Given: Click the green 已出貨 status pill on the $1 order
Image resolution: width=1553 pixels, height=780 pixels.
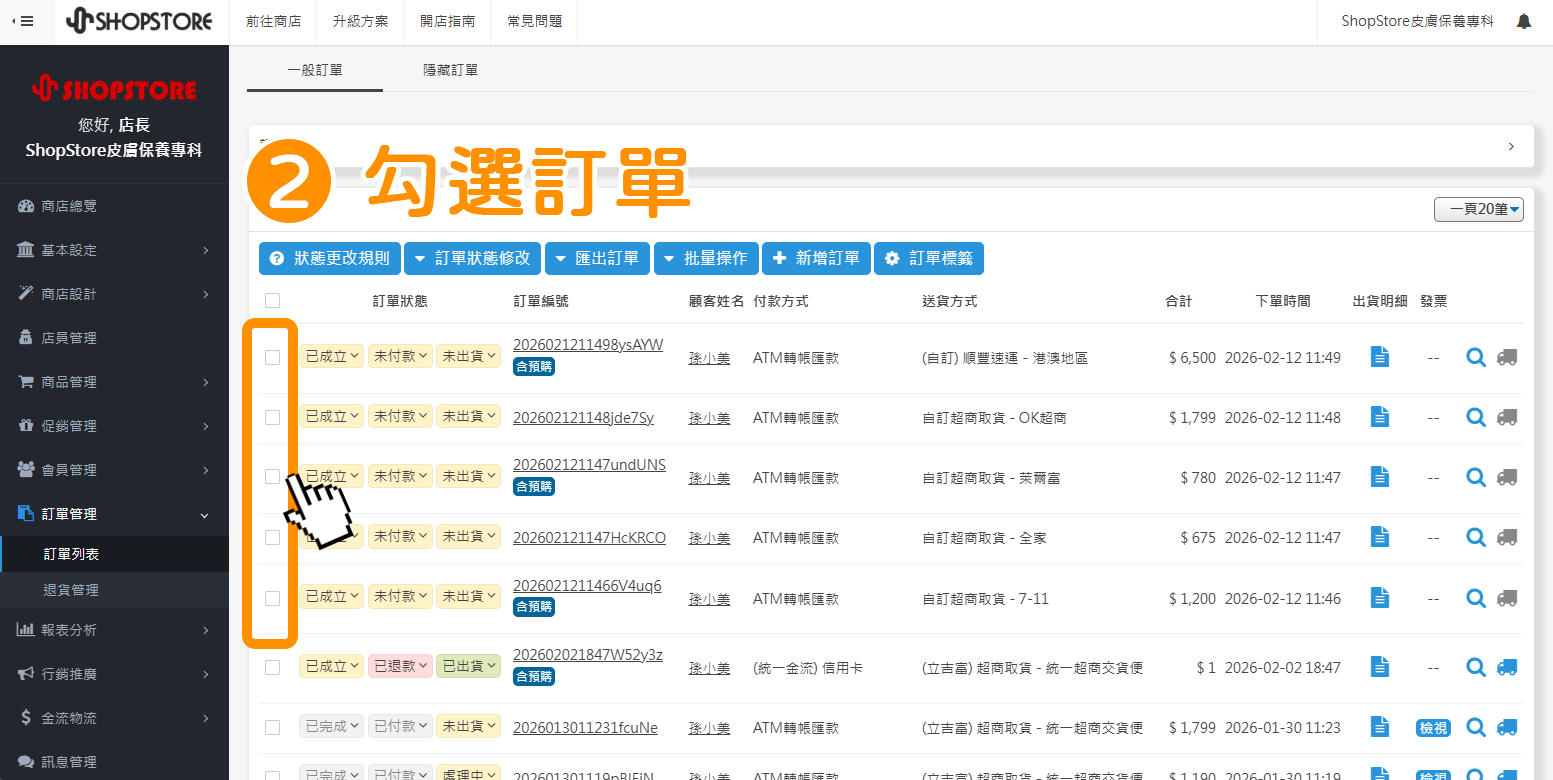Looking at the screenshot, I should point(468,666).
